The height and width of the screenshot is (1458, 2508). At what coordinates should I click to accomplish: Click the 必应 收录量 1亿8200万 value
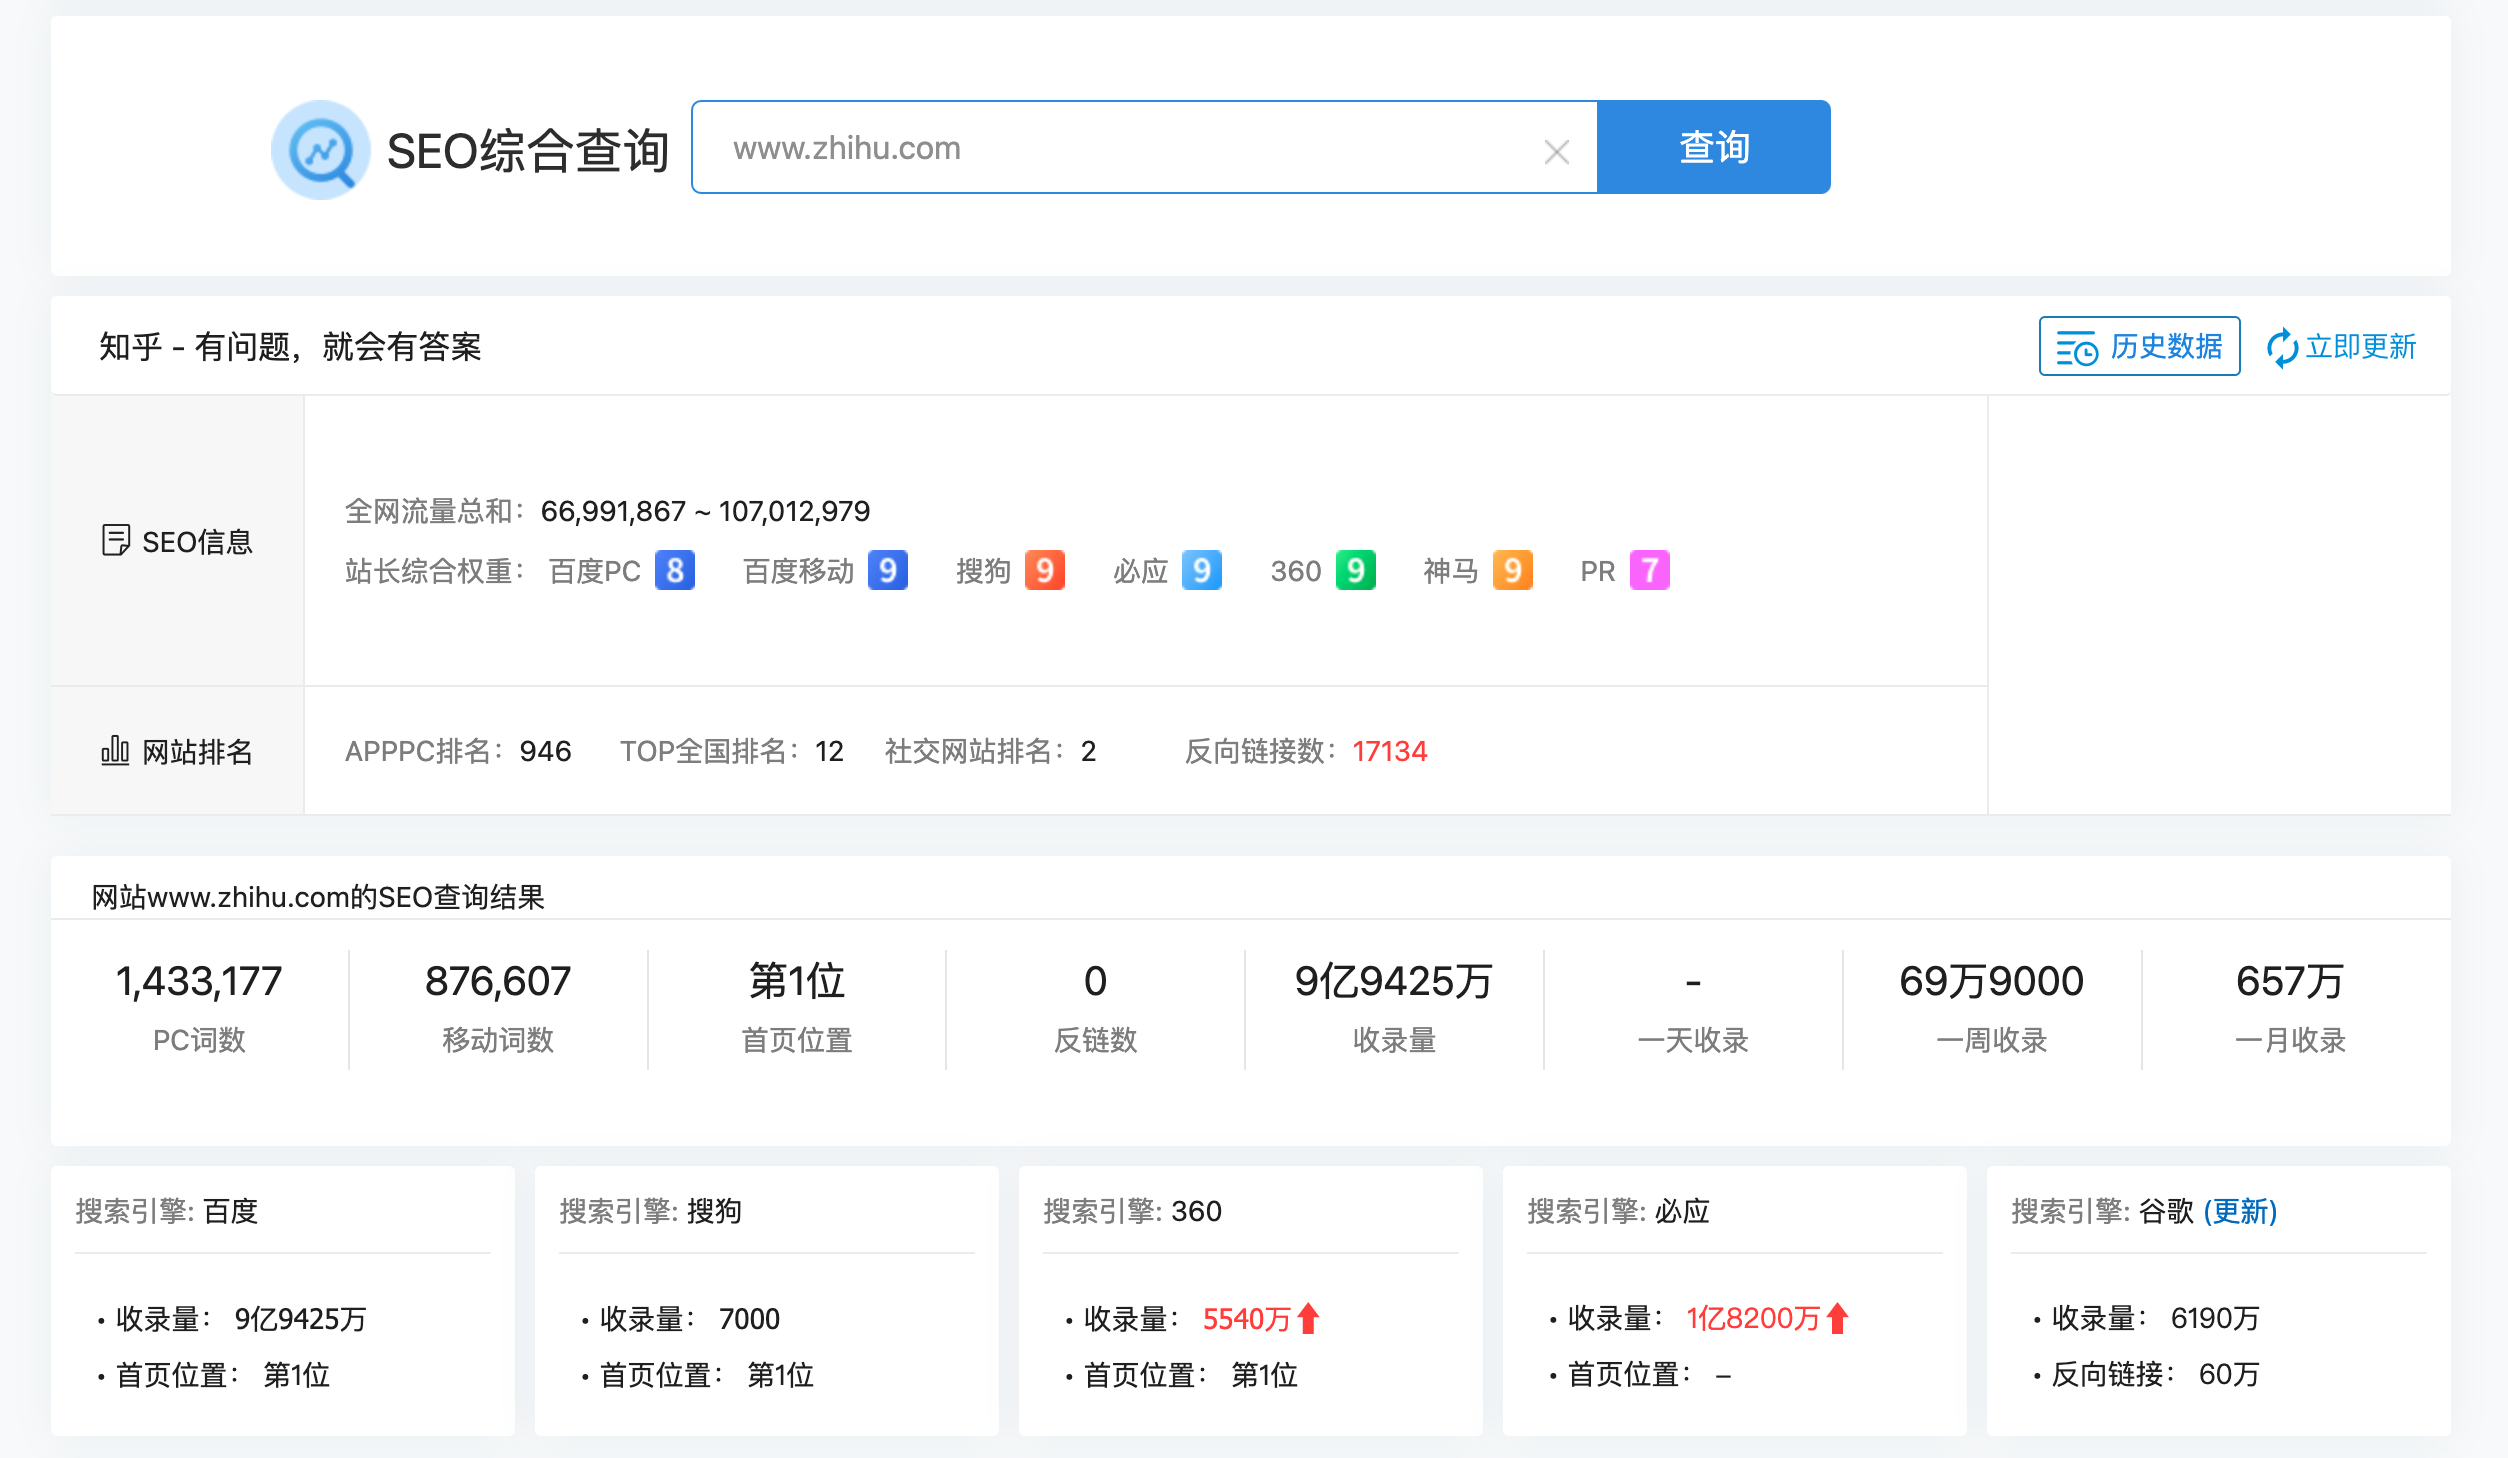point(1752,1319)
